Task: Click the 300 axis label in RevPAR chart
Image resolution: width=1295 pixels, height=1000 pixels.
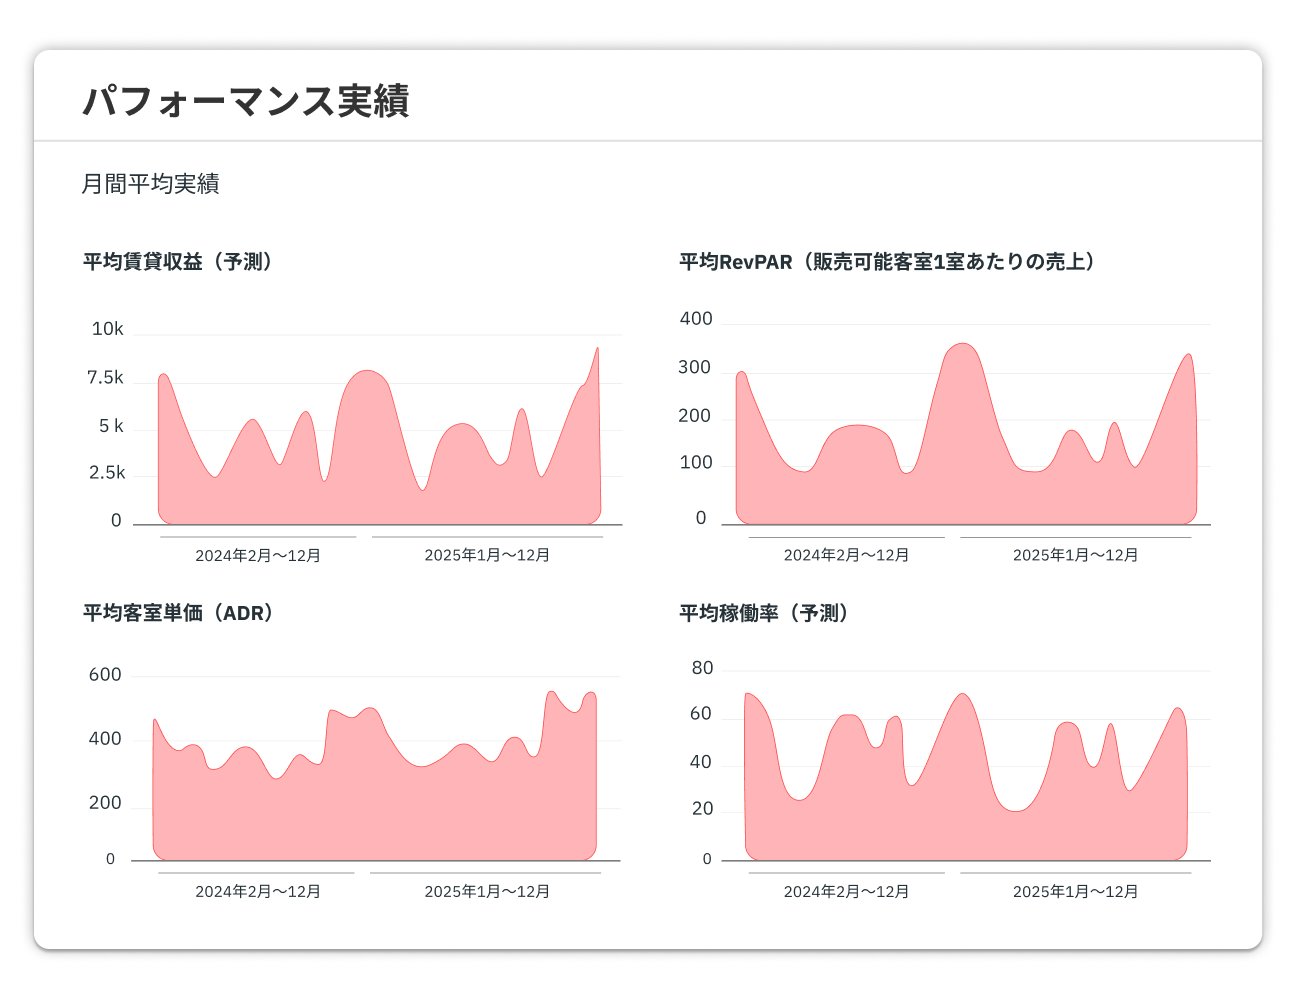Action: coord(694,368)
